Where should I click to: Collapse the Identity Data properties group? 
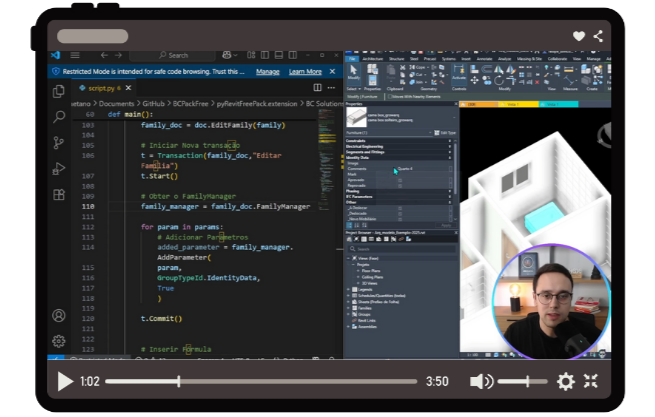click(x=450, y=158)
